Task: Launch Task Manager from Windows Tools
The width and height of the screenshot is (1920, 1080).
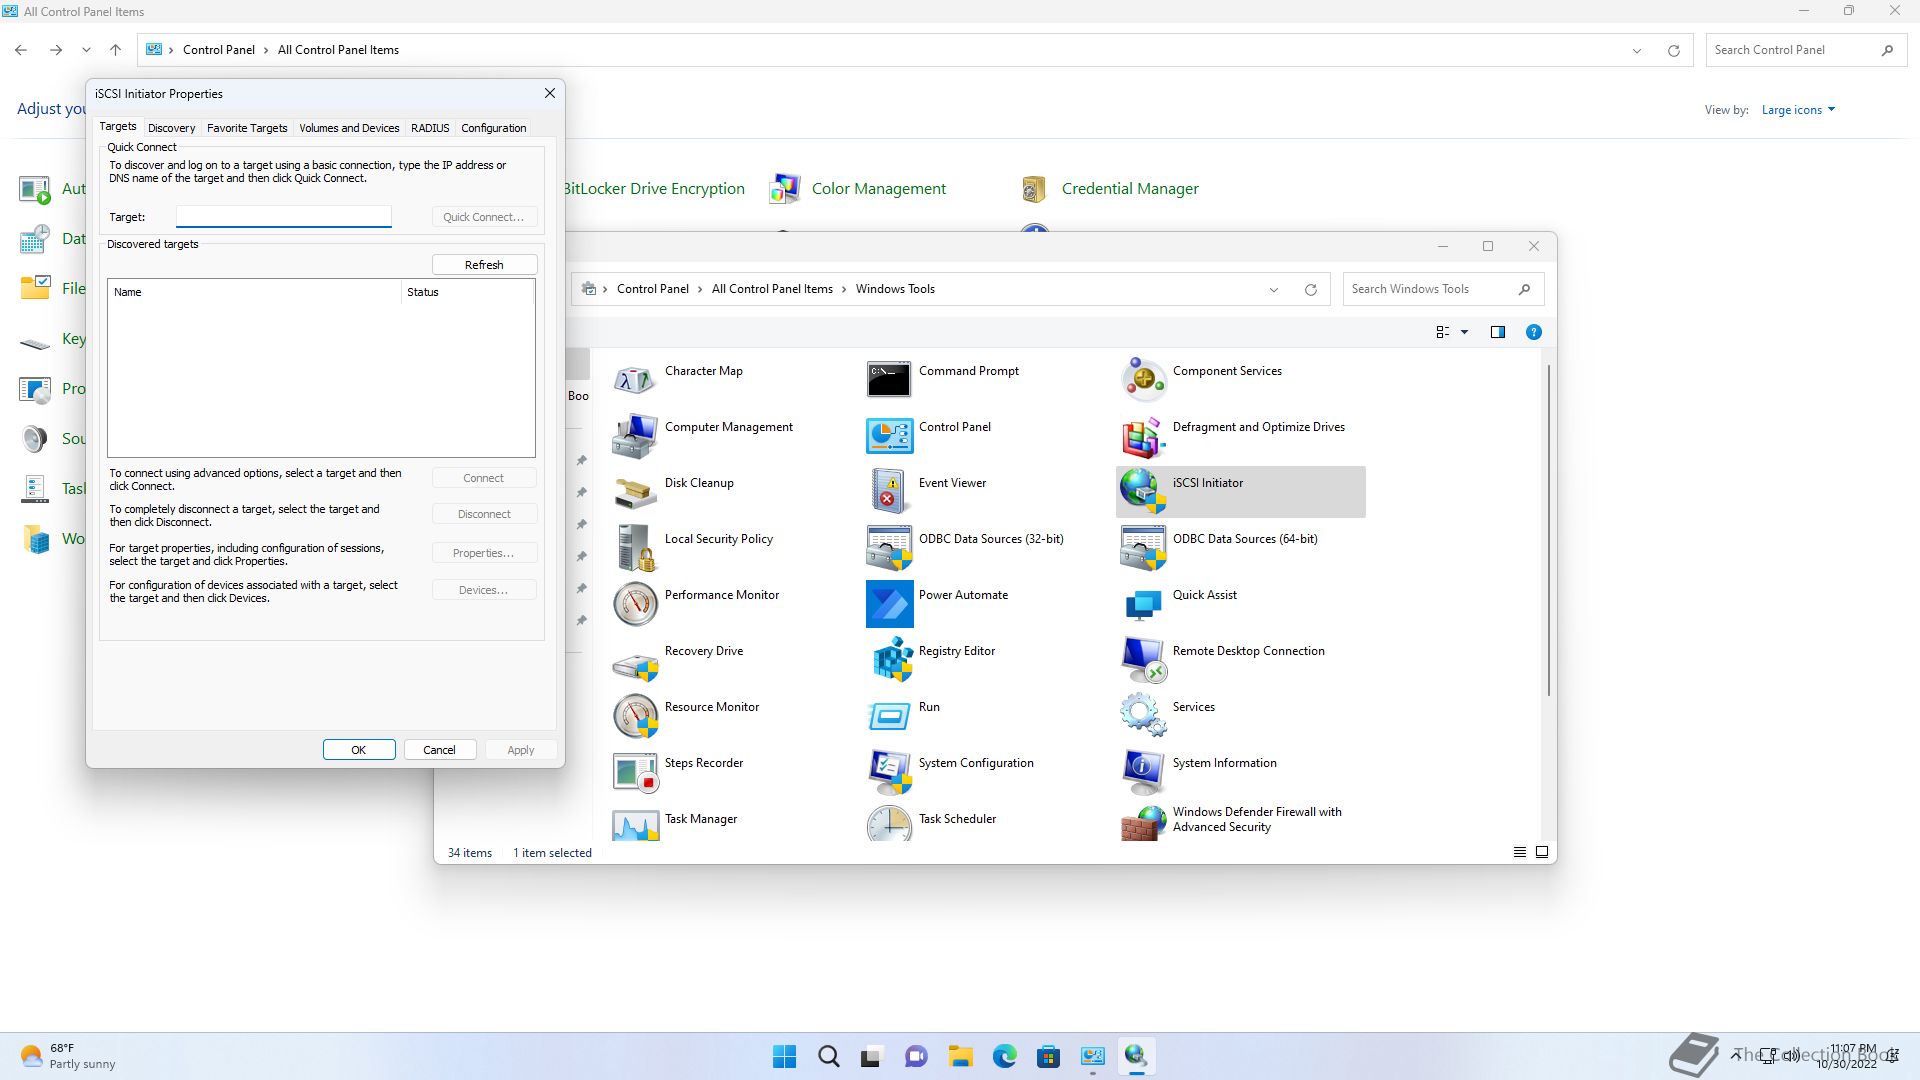Action: click(x=634, y=824)
